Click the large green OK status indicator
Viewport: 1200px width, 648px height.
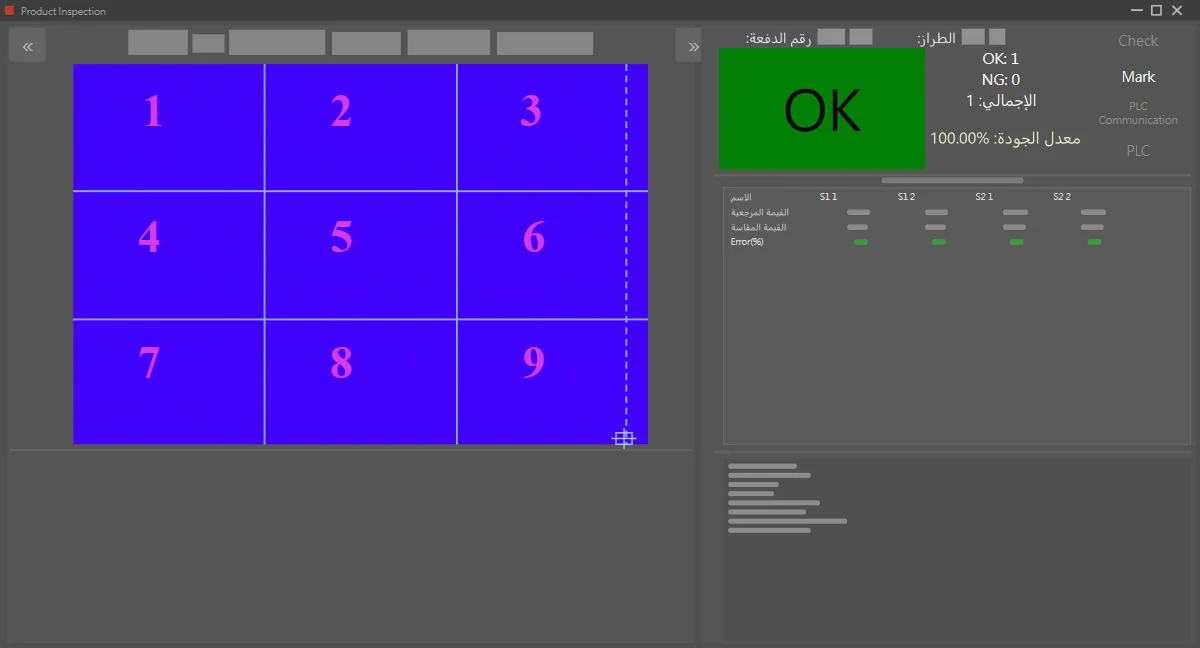coord(822,109)
